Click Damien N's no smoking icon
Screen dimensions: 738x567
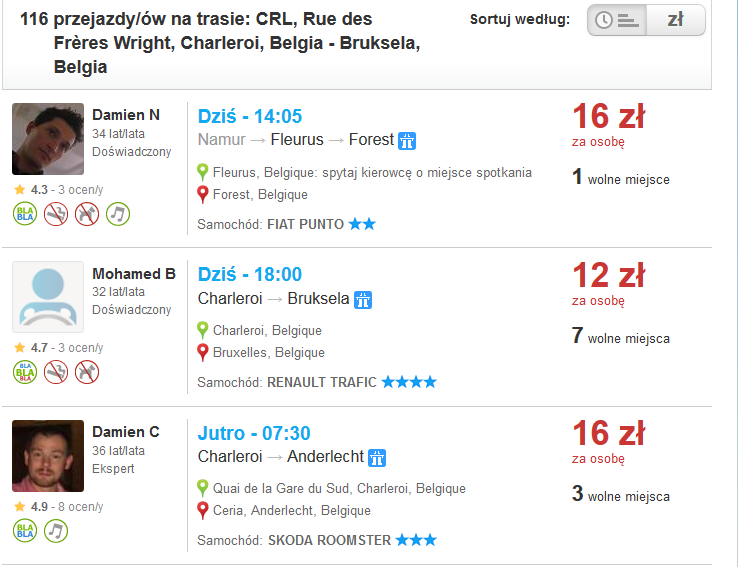(56, 214)
